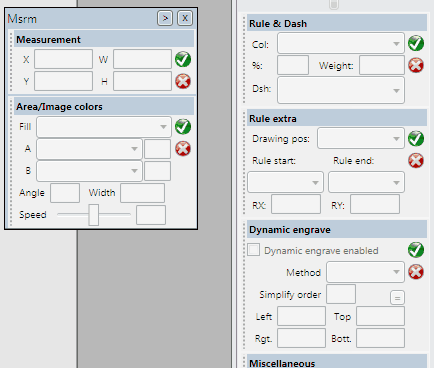Screen dimensions: 434x368
Task: Click the Rule extra section header
Action: [337, 118]
